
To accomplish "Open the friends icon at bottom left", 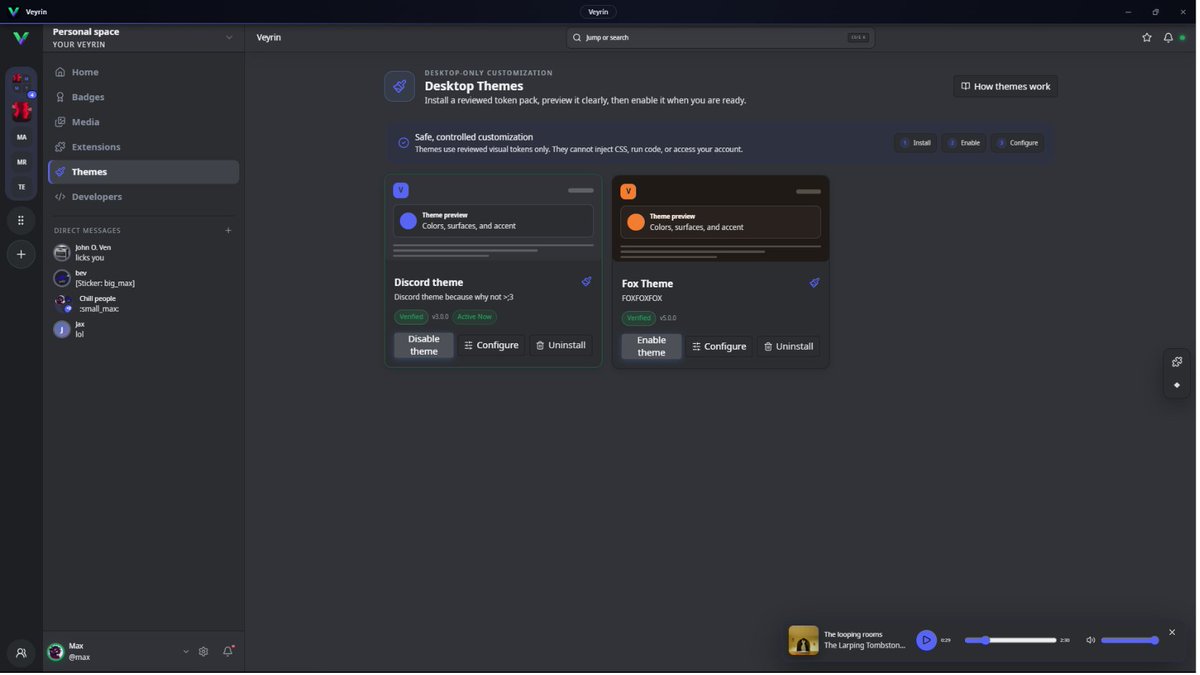I will [21, 653].
